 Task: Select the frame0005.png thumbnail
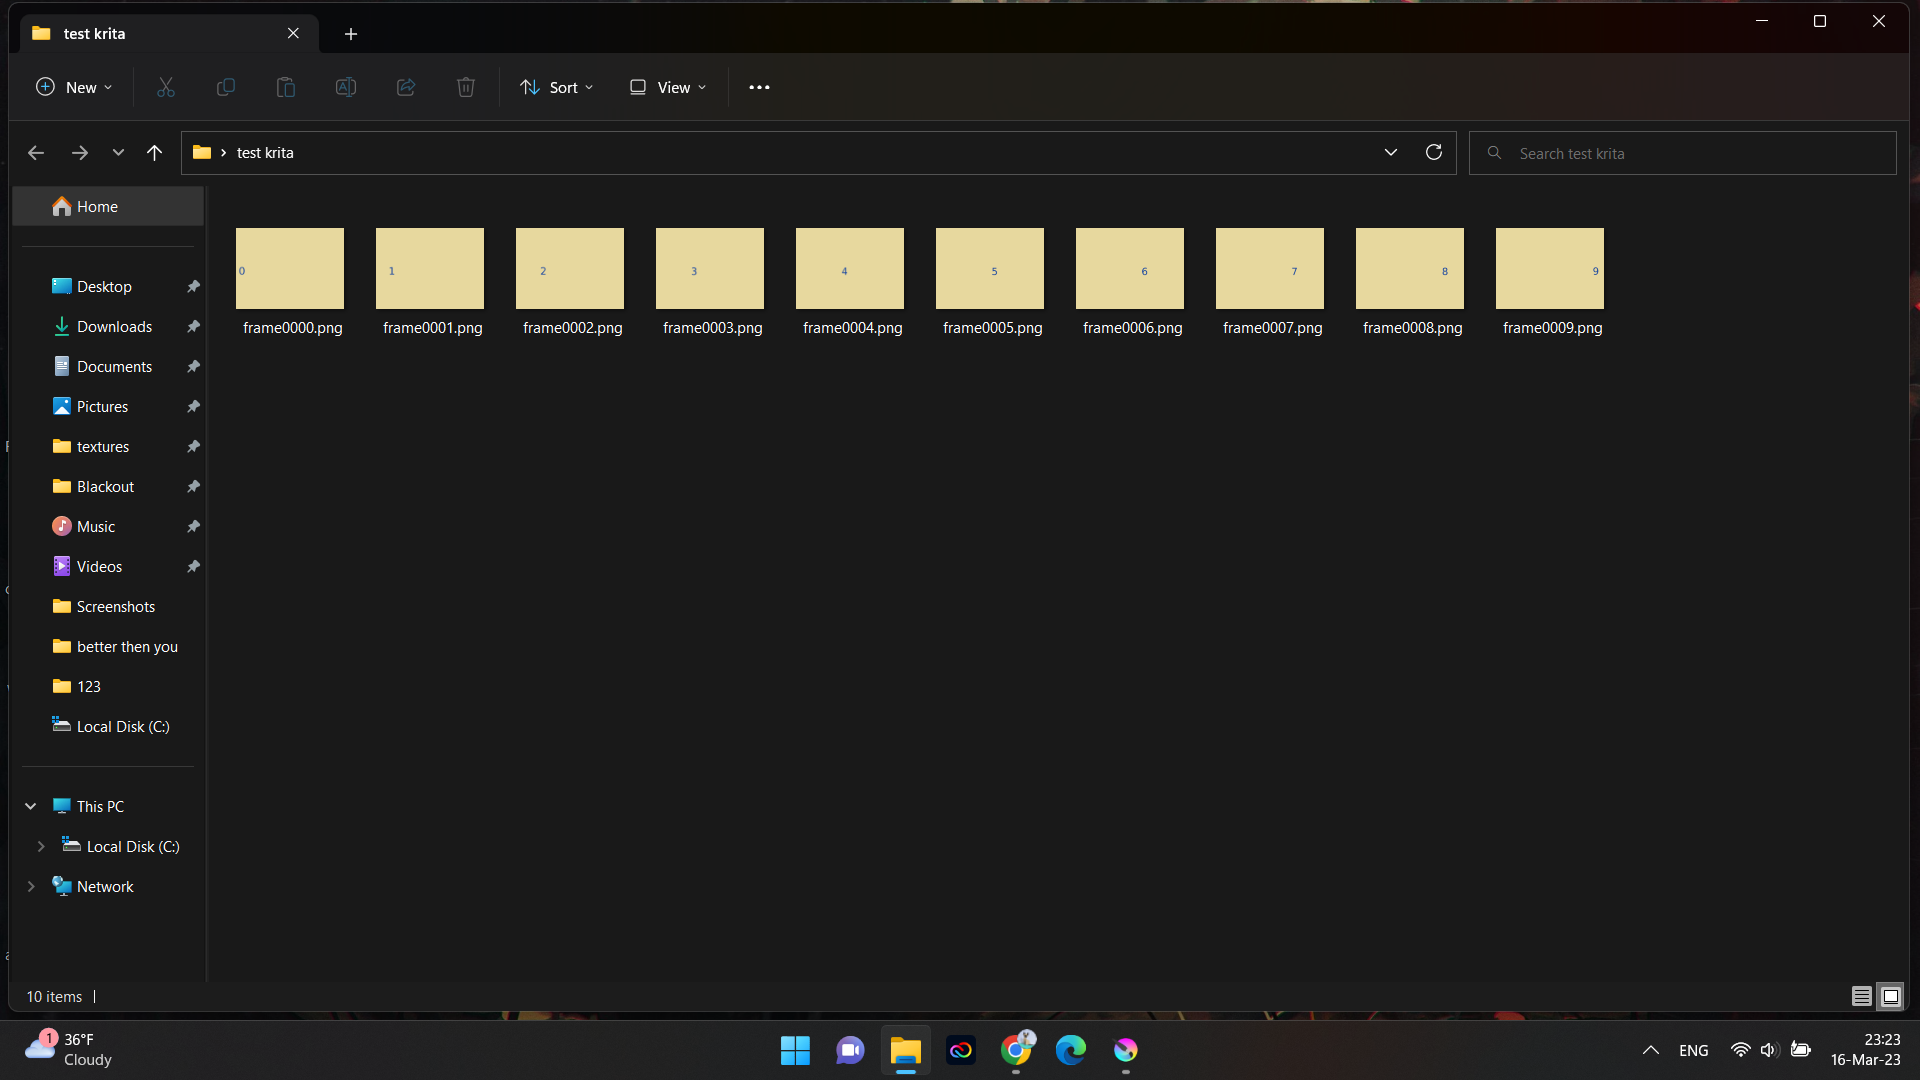tap(990, 268)
